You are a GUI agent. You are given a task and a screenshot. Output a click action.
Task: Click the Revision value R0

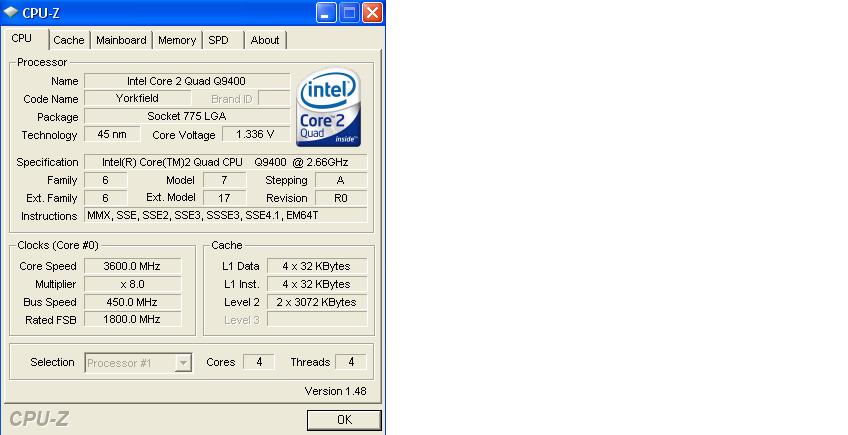[x=341, y=198]
